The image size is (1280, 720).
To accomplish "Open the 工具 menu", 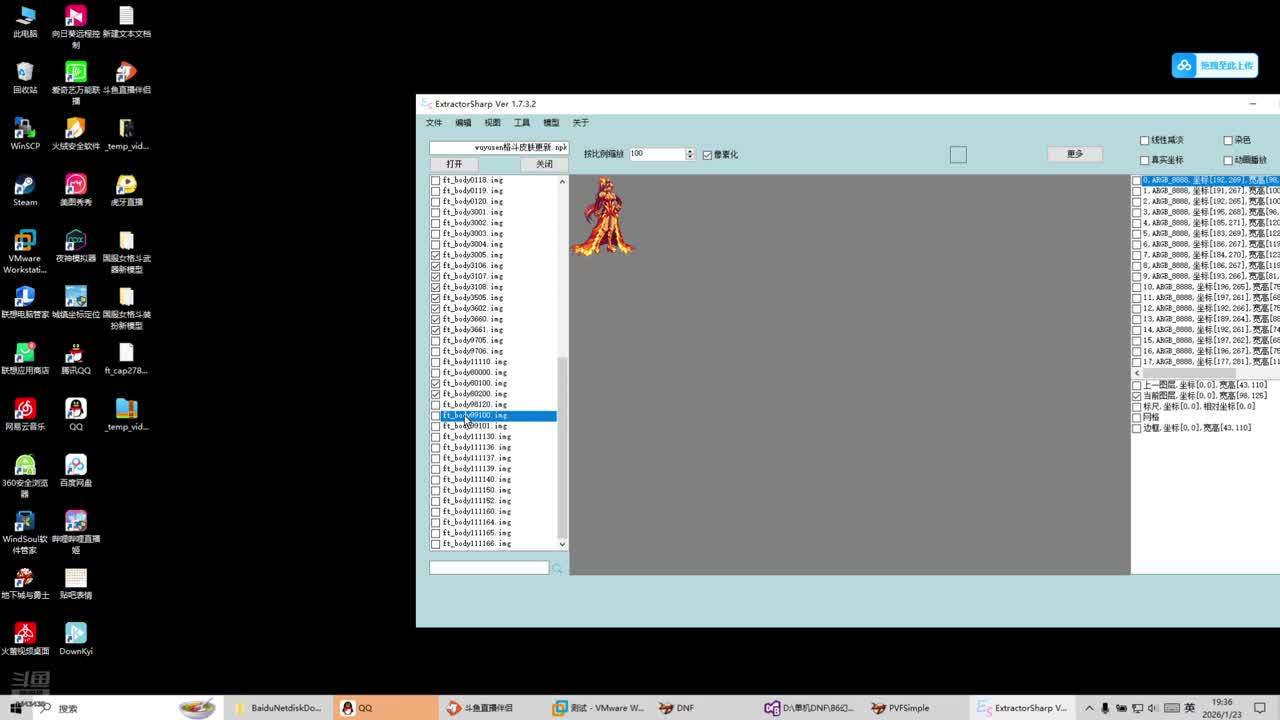I will (521, 123).
